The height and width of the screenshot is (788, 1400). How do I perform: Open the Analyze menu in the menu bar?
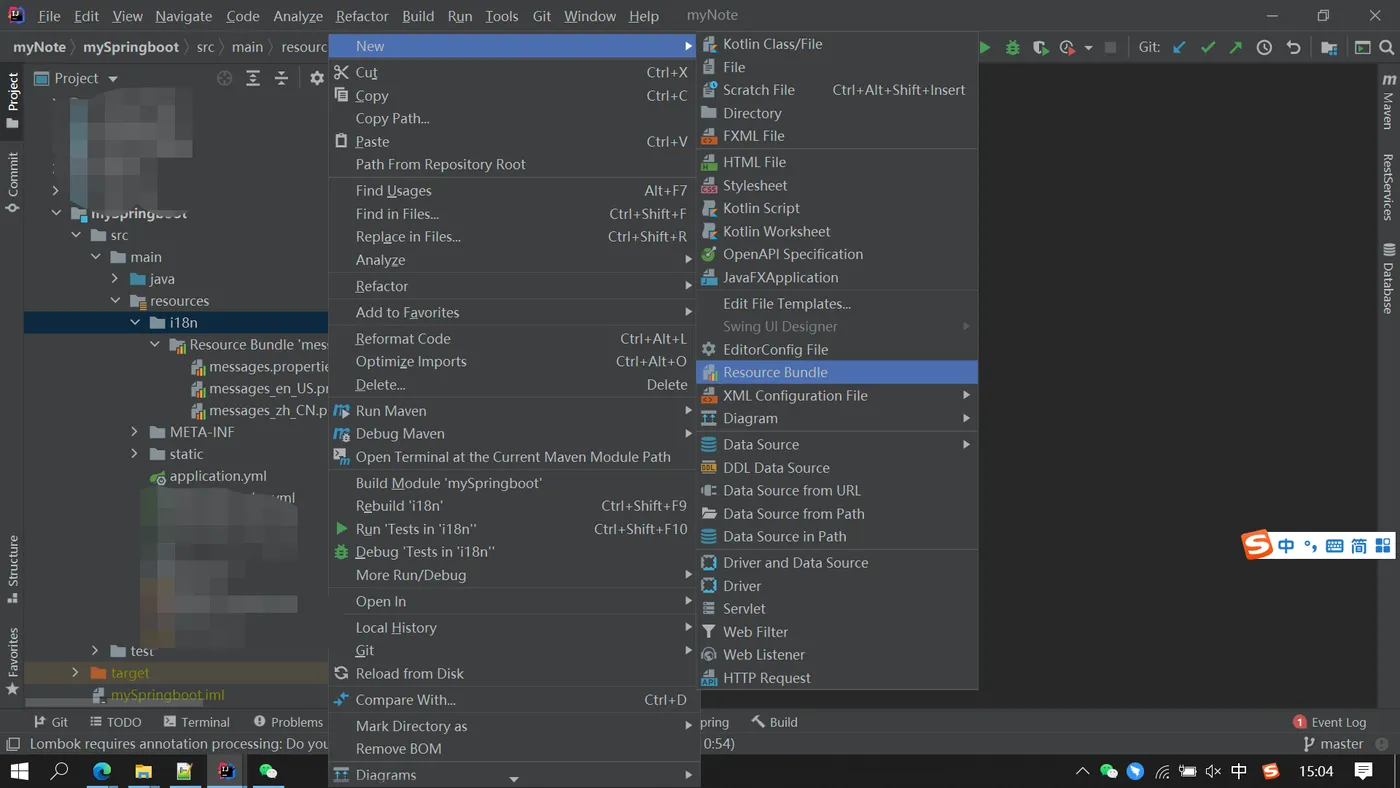[297, 16]
